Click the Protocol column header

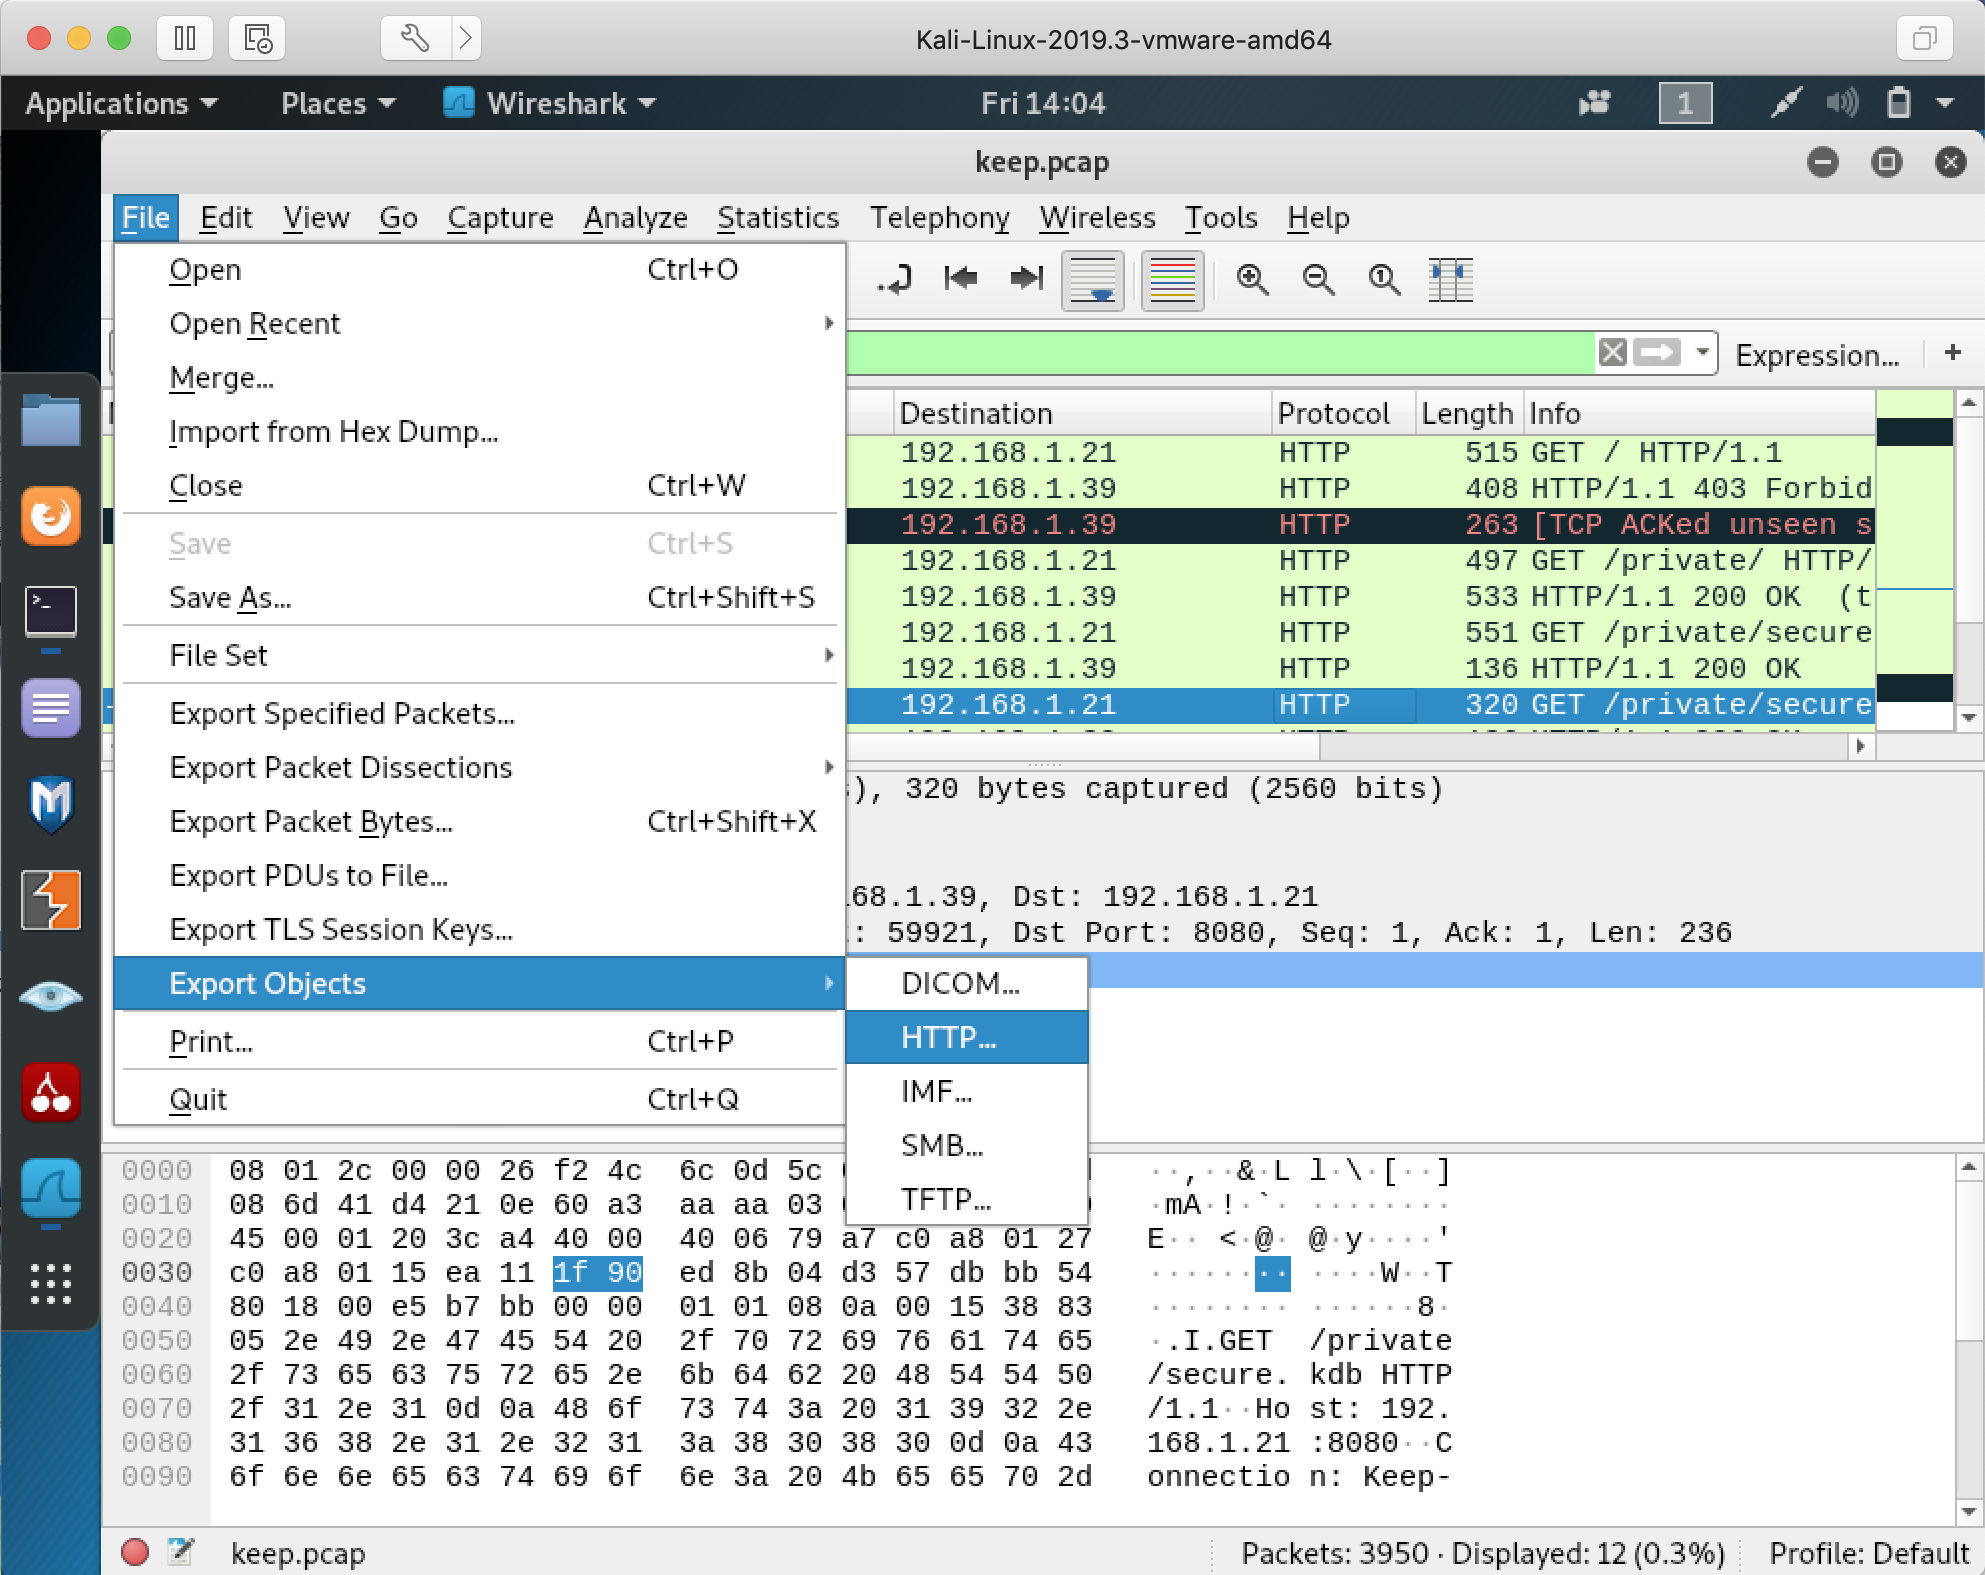tap(1342, 413)
